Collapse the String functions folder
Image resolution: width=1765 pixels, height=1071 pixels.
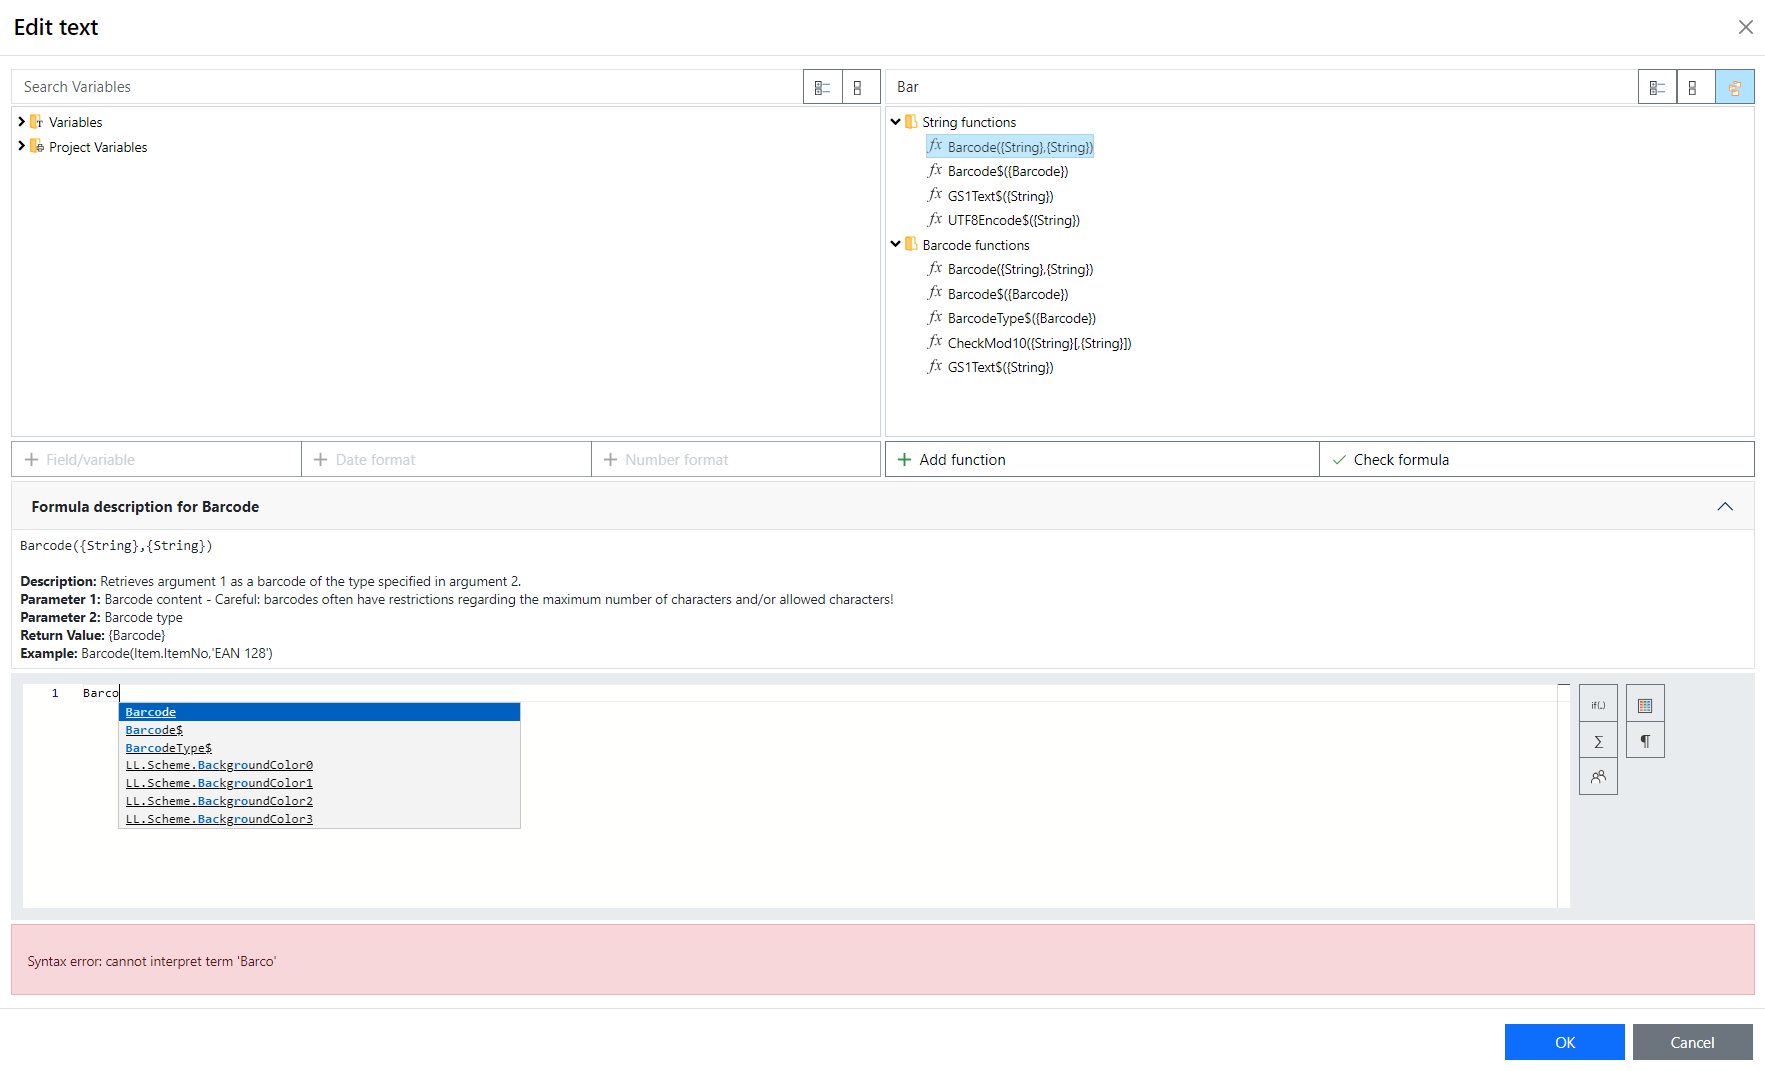(x=895, y=122)
